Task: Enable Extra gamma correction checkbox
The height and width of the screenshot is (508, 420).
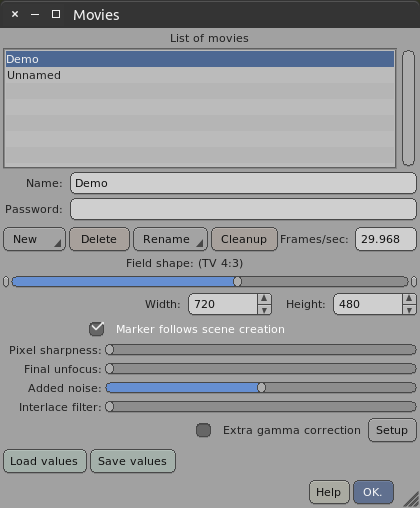Action: tap(203, 430)
